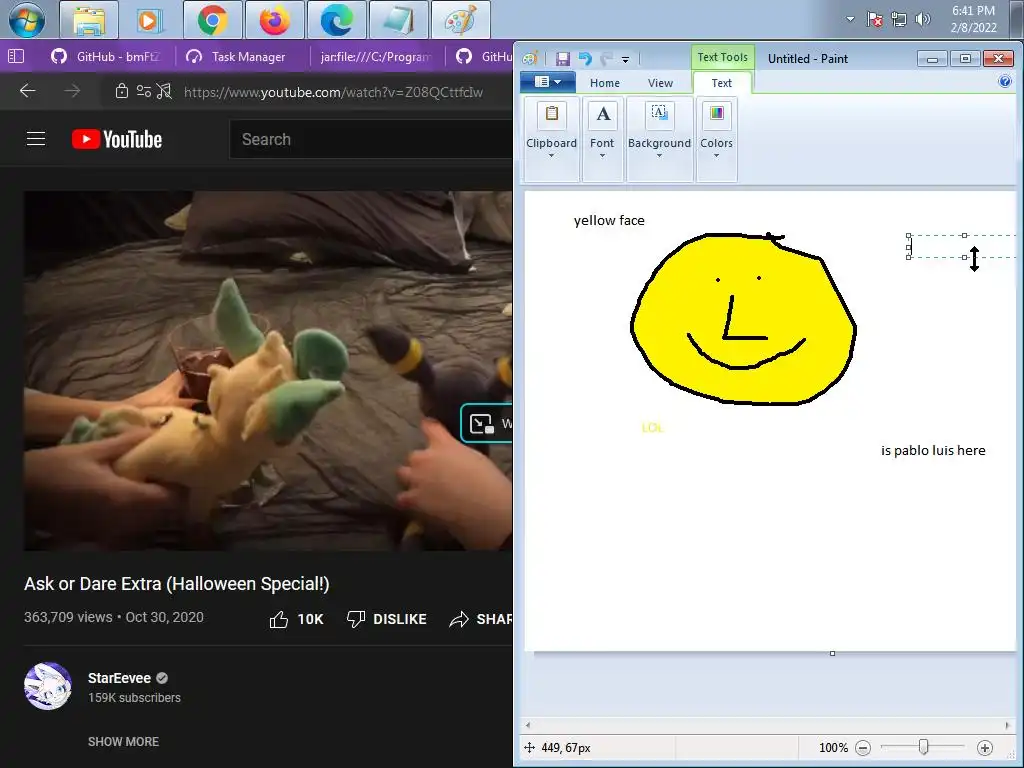Switch to Firefox on the taskbar
This screenshot has width=1024, height=768.
[x=274, y=20]
